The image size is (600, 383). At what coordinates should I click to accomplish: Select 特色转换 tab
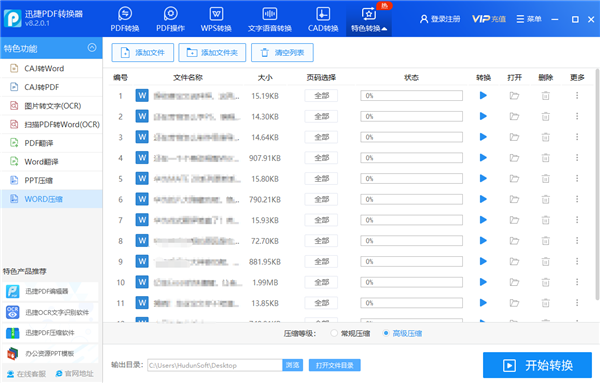coord(369,19)
